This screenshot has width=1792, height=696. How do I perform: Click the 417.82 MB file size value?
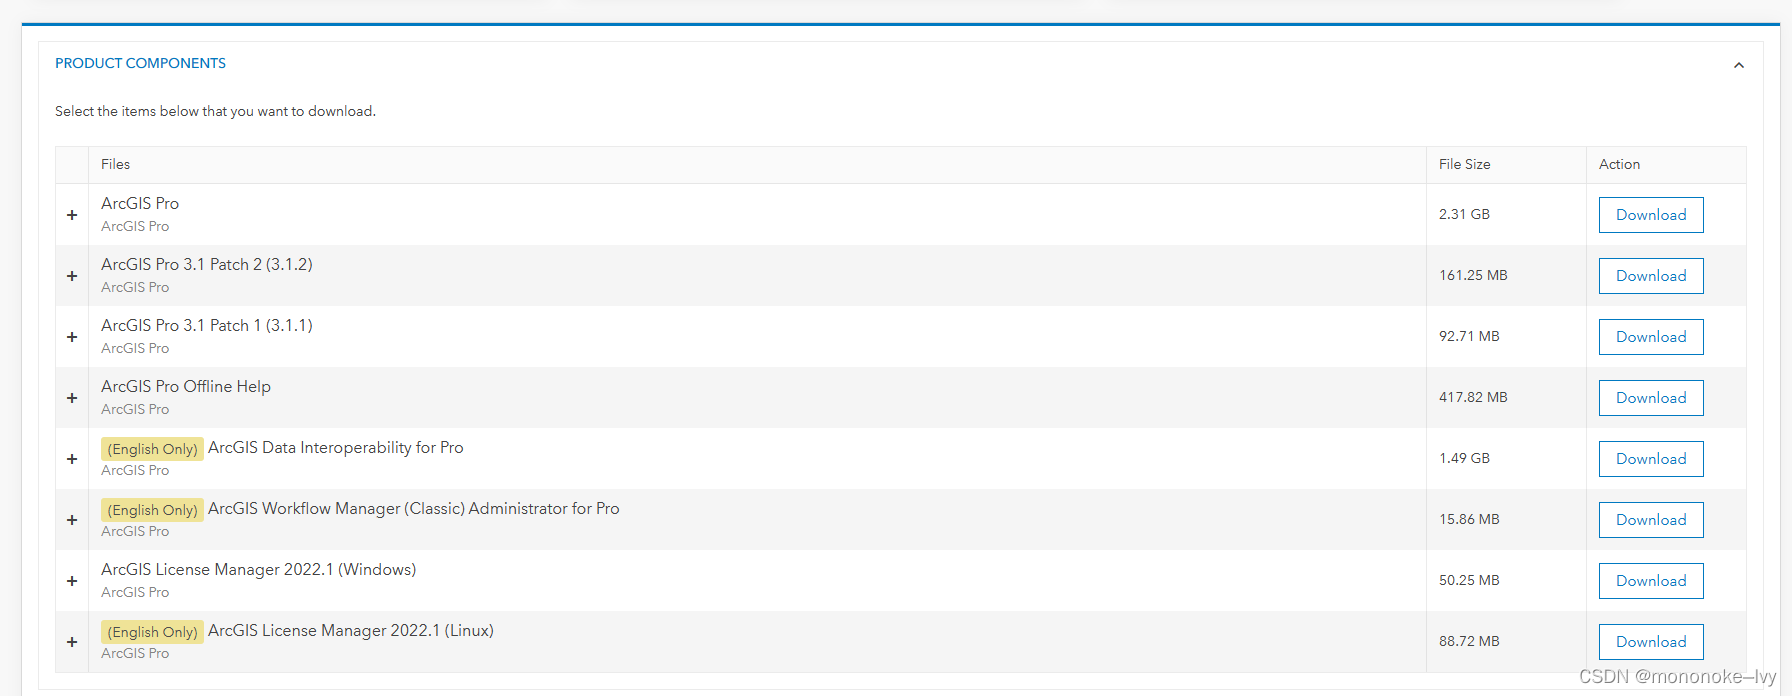tap(1473, 397)
